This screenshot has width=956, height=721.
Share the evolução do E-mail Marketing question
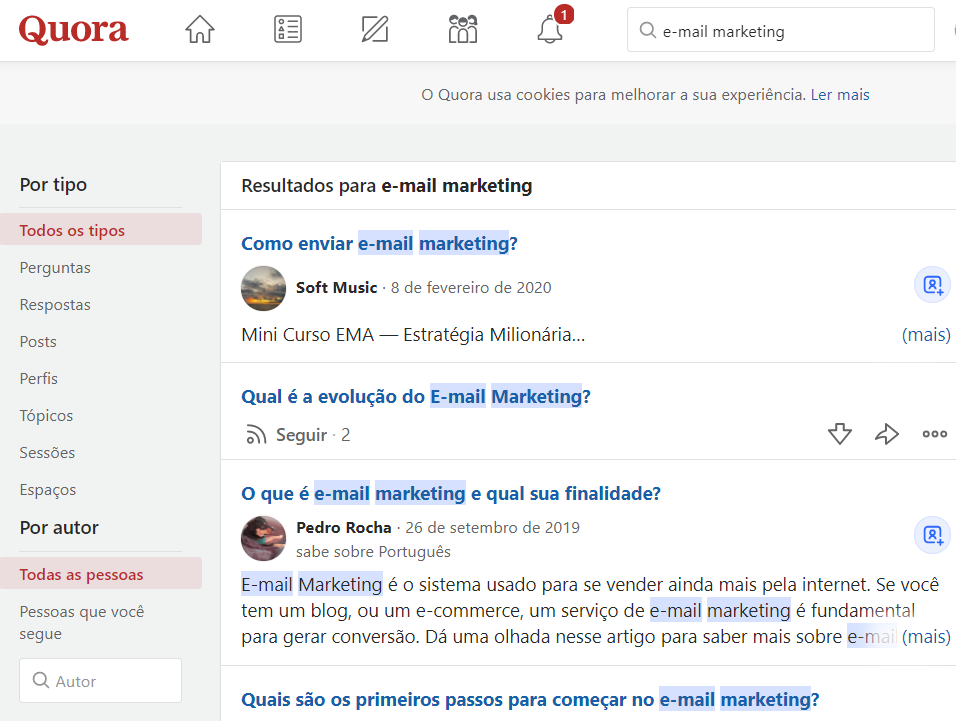pos(886,434)
